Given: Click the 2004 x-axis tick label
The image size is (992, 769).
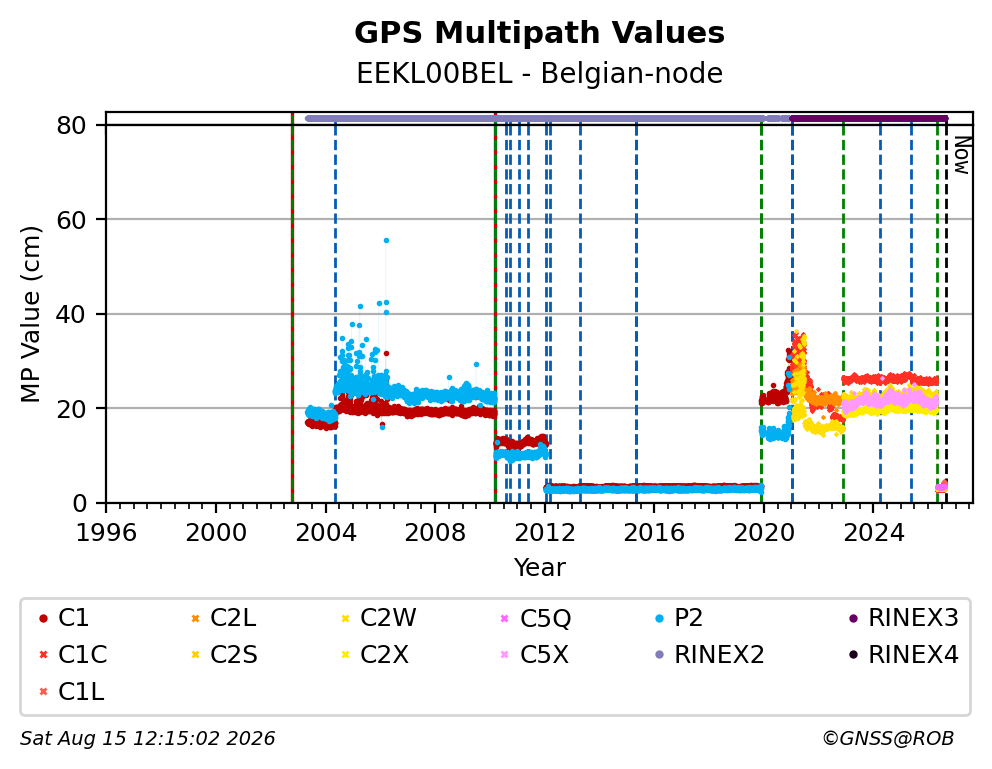Looking at the screenshot, I should (x=326, y=533).
